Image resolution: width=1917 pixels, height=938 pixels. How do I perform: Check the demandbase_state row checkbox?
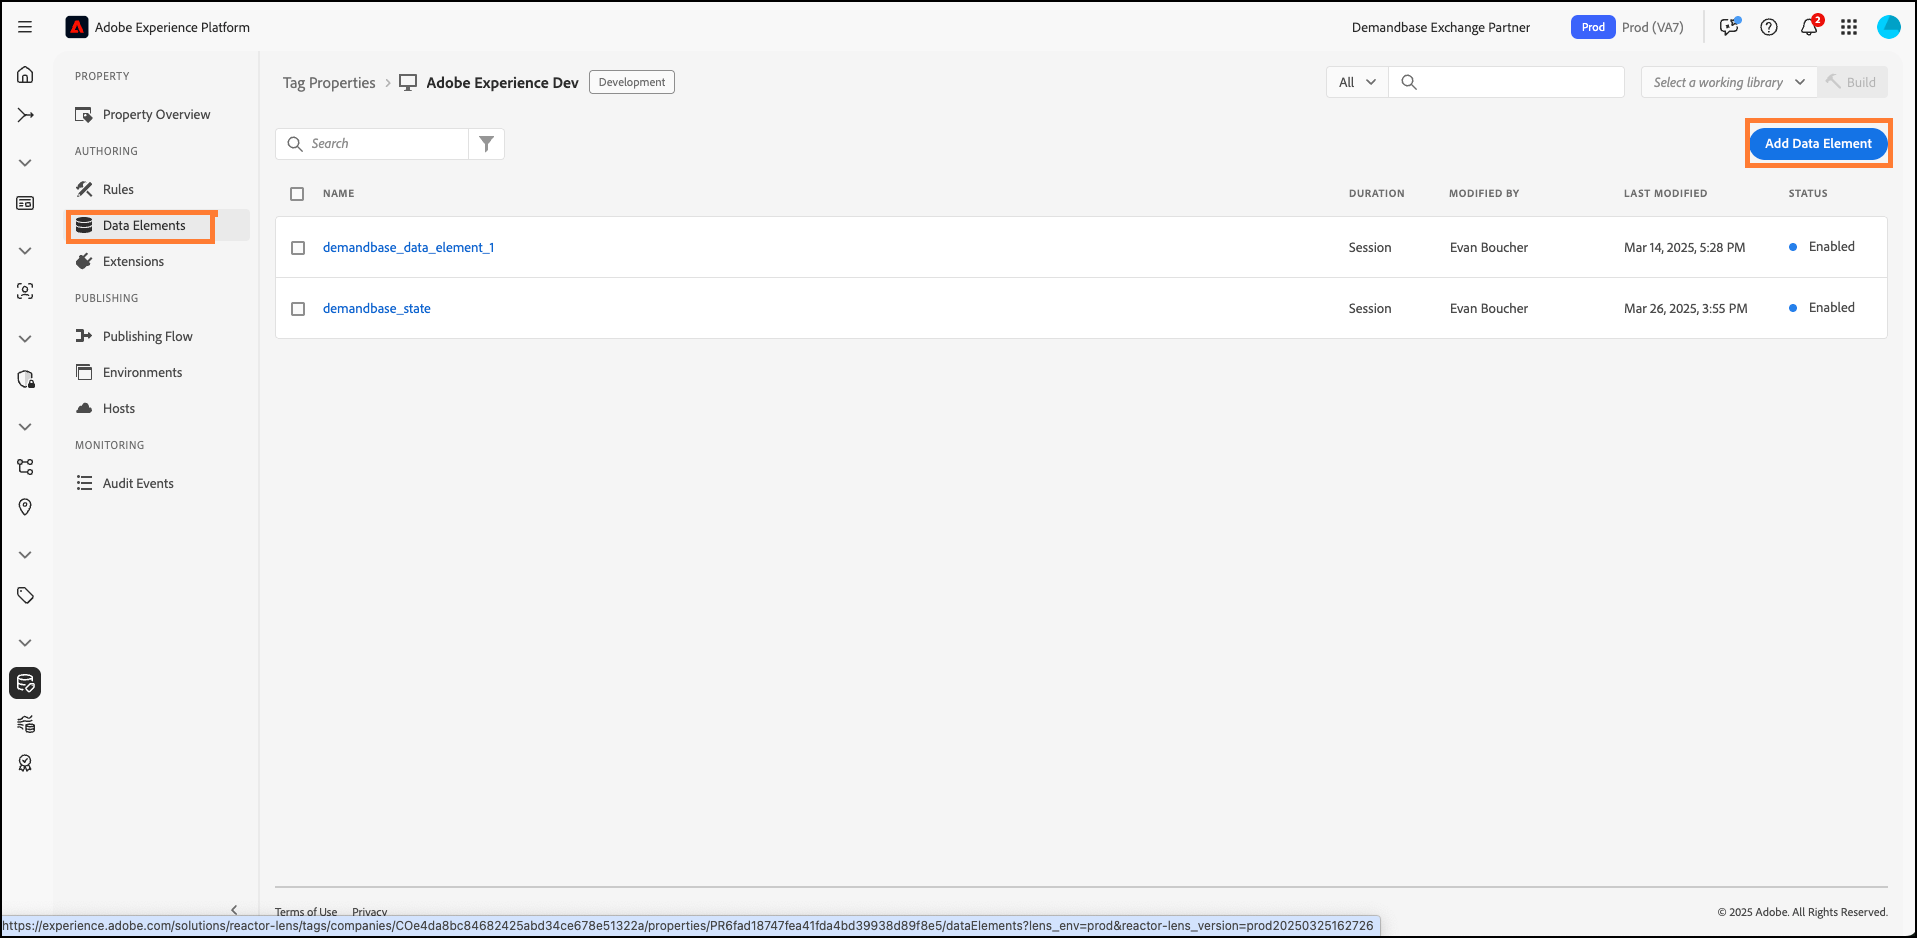pyautogui.click(x=298, y=309)
